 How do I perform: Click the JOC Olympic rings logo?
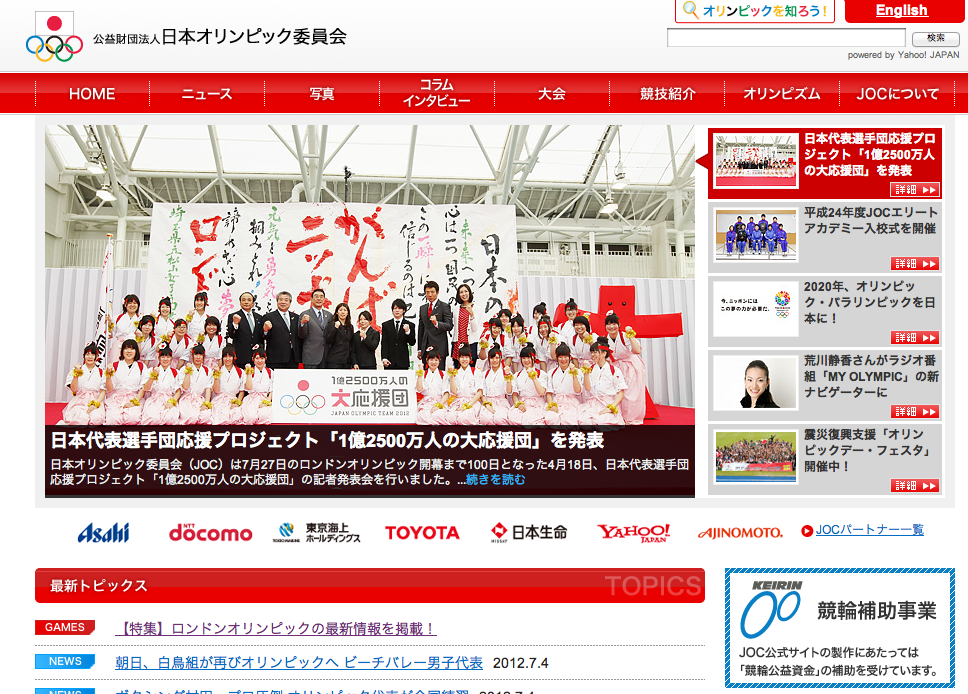[x=54, y=37]
